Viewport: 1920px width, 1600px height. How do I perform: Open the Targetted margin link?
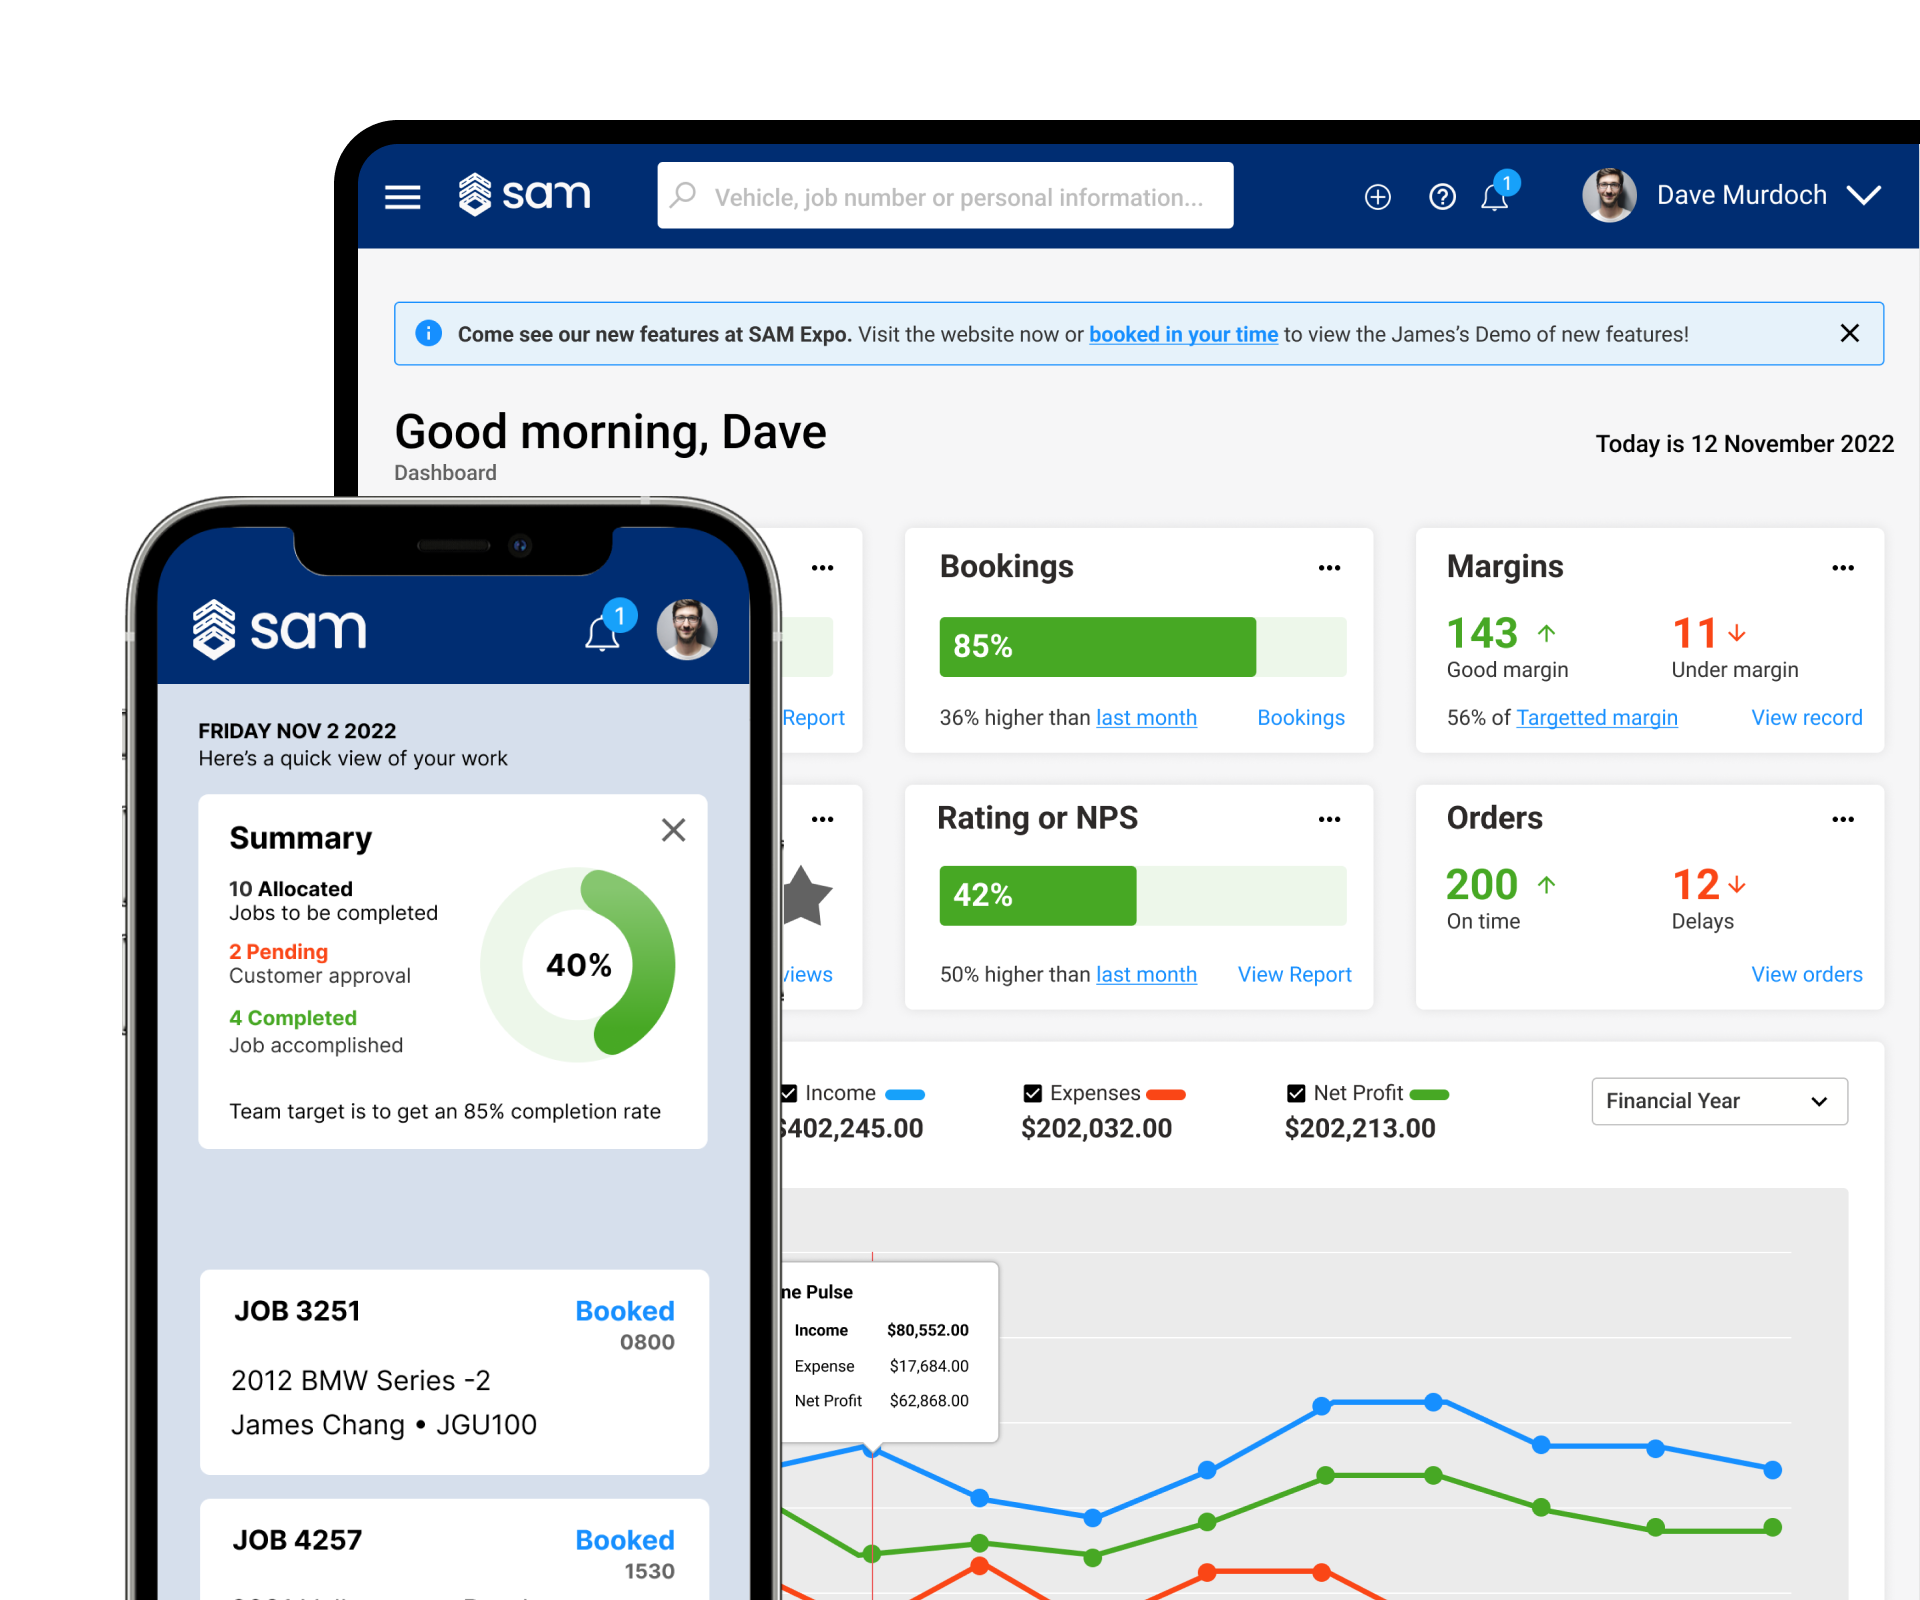pos(1597,718)
